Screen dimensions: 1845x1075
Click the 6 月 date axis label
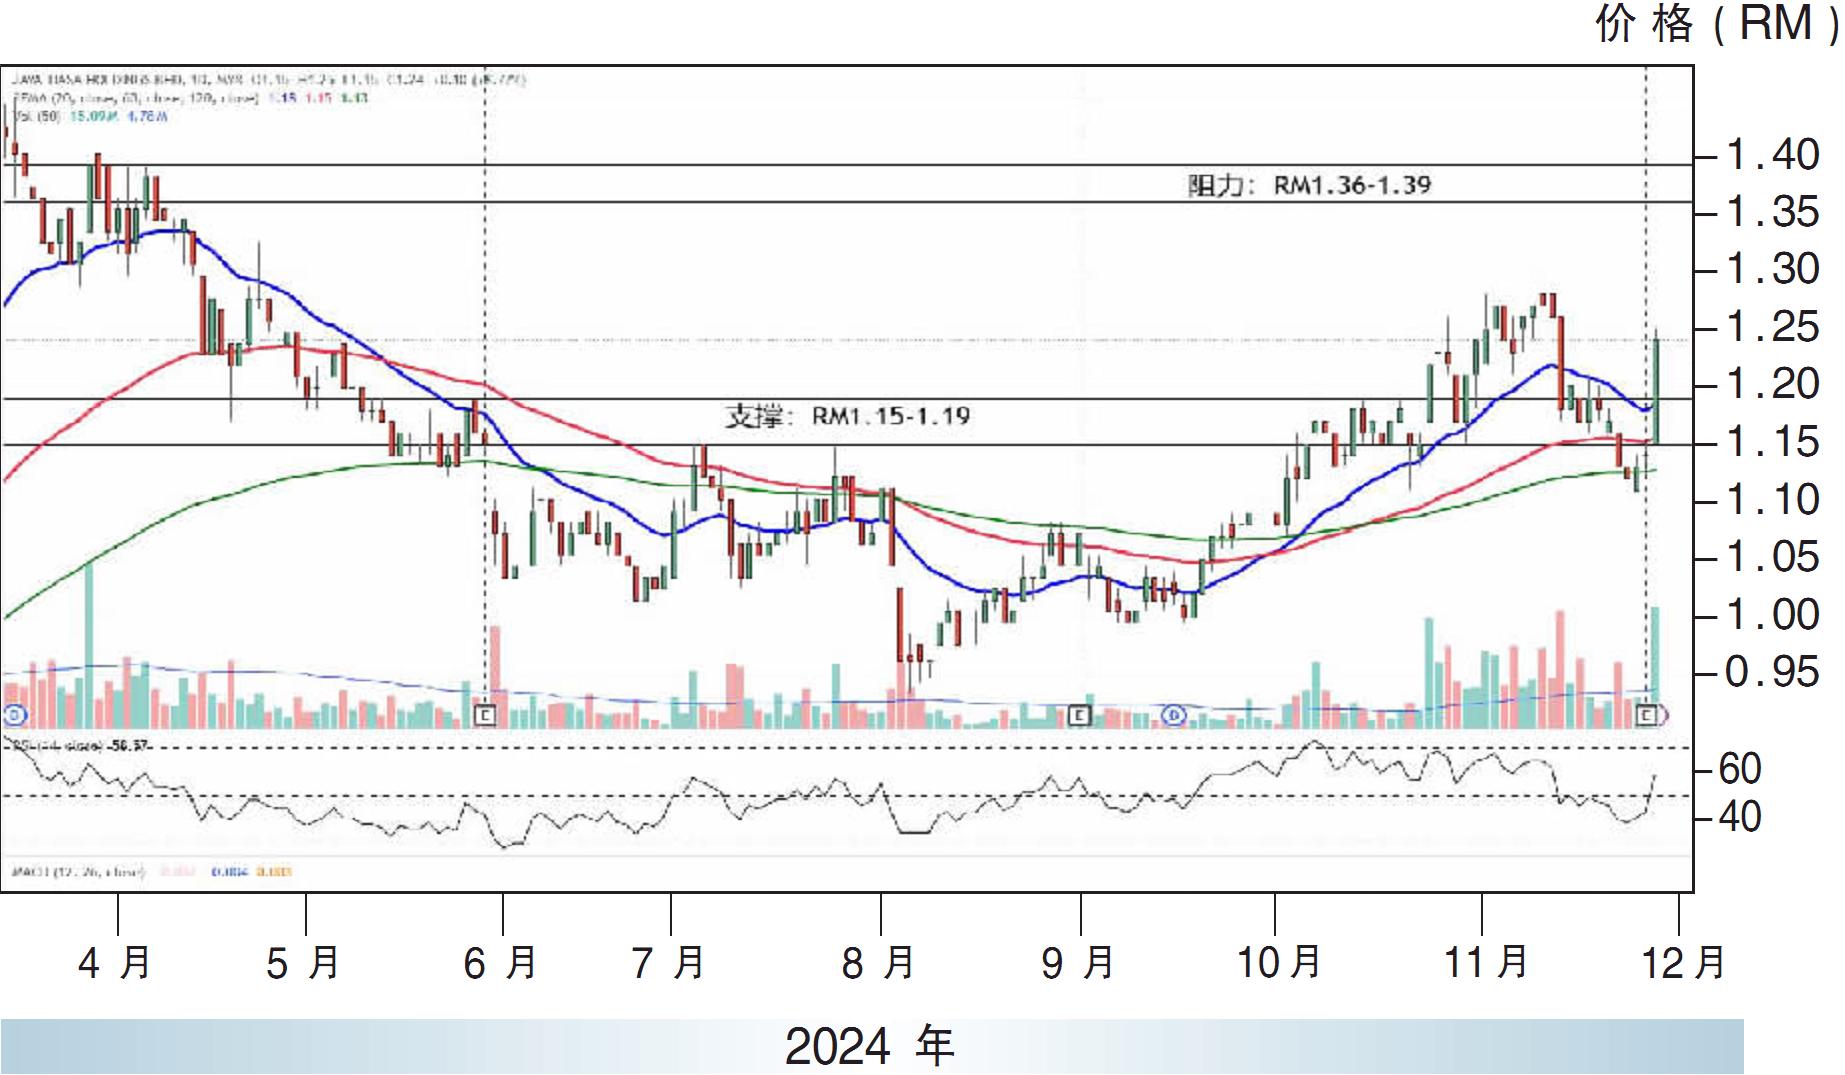(x=500, y=963)
